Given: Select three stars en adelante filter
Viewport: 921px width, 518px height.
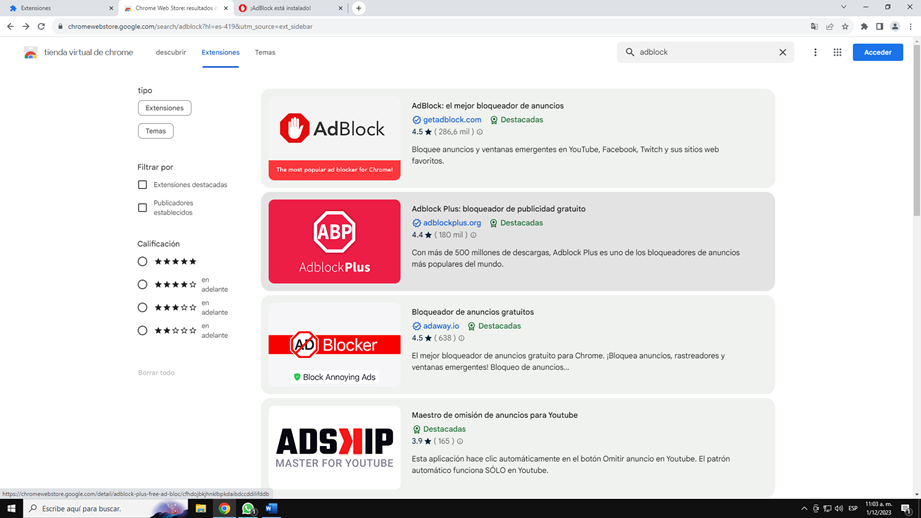Looking at the screenshot, I should 142,307.
